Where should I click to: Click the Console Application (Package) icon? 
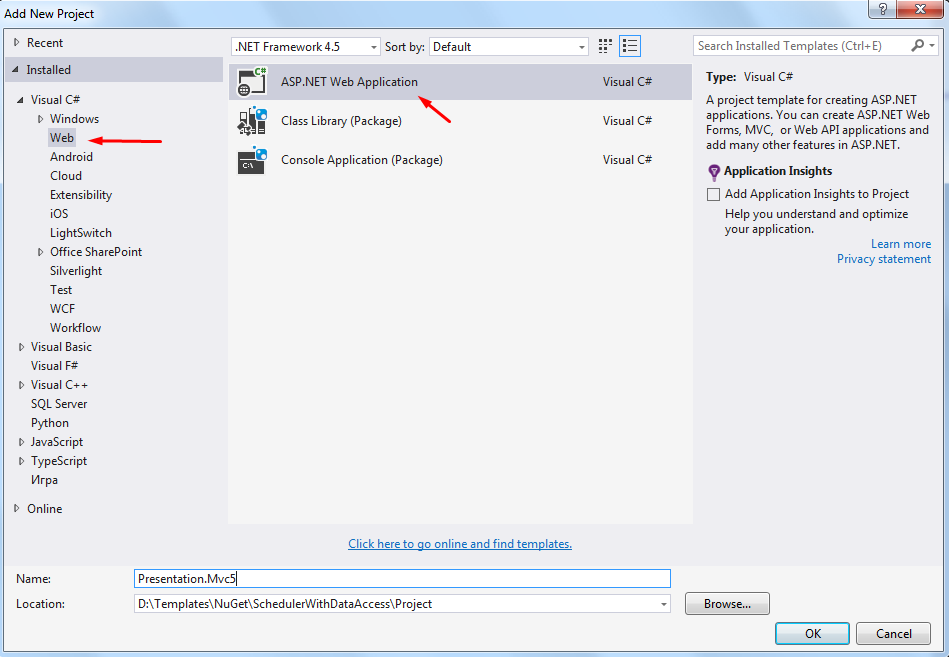click(252, 160)
